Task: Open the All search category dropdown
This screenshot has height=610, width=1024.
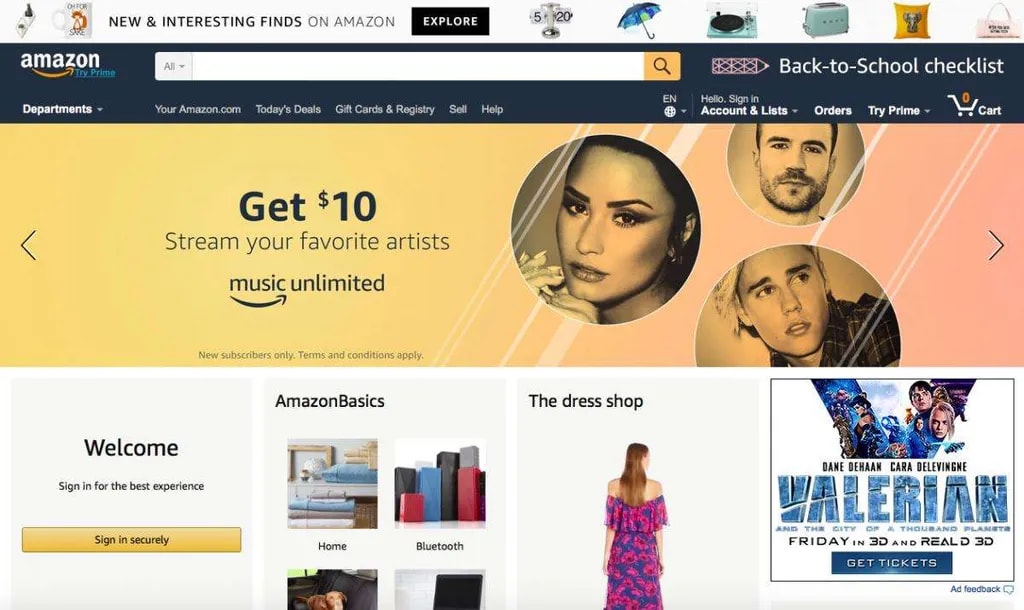Action: pos(174,67)
